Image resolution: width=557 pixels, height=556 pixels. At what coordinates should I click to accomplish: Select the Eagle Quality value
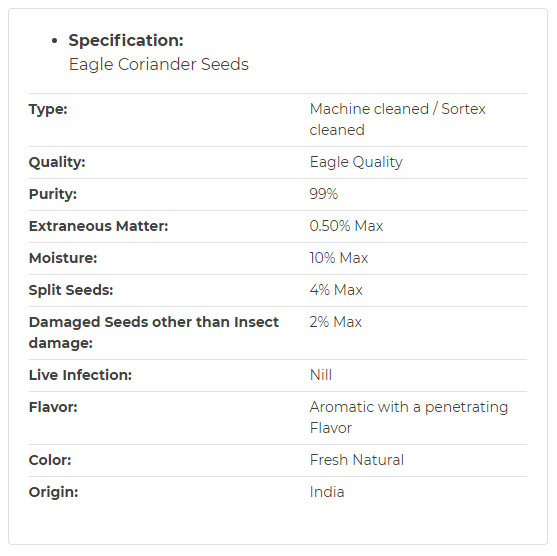(x=356, y=162)
